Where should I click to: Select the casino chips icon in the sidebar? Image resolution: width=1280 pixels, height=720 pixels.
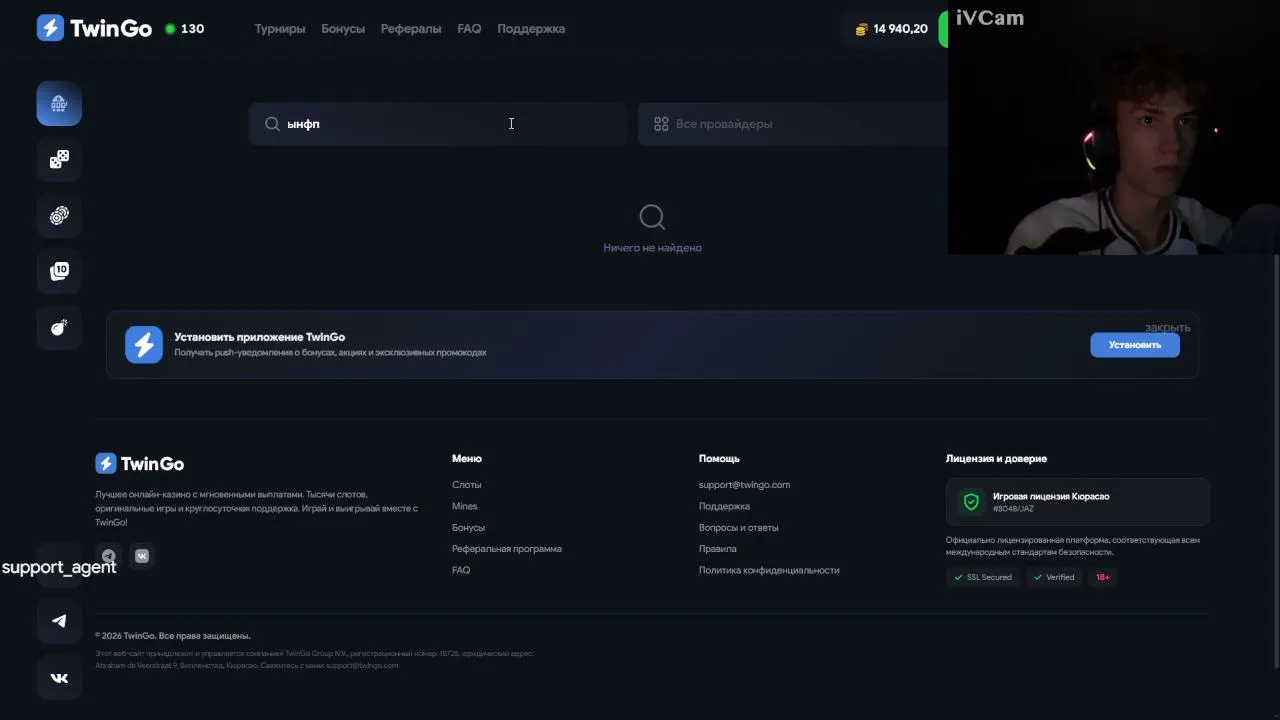tap(59, 216)
